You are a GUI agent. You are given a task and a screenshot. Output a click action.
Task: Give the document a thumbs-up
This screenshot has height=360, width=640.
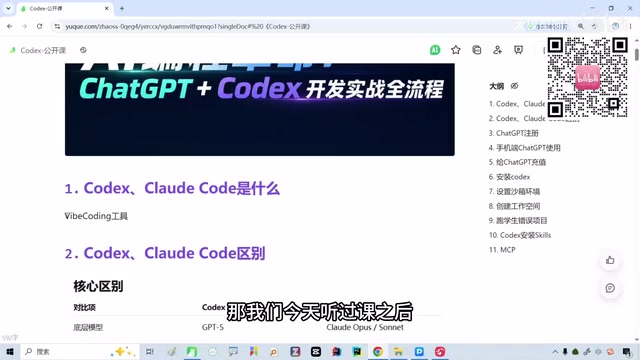tap(610, 260)
